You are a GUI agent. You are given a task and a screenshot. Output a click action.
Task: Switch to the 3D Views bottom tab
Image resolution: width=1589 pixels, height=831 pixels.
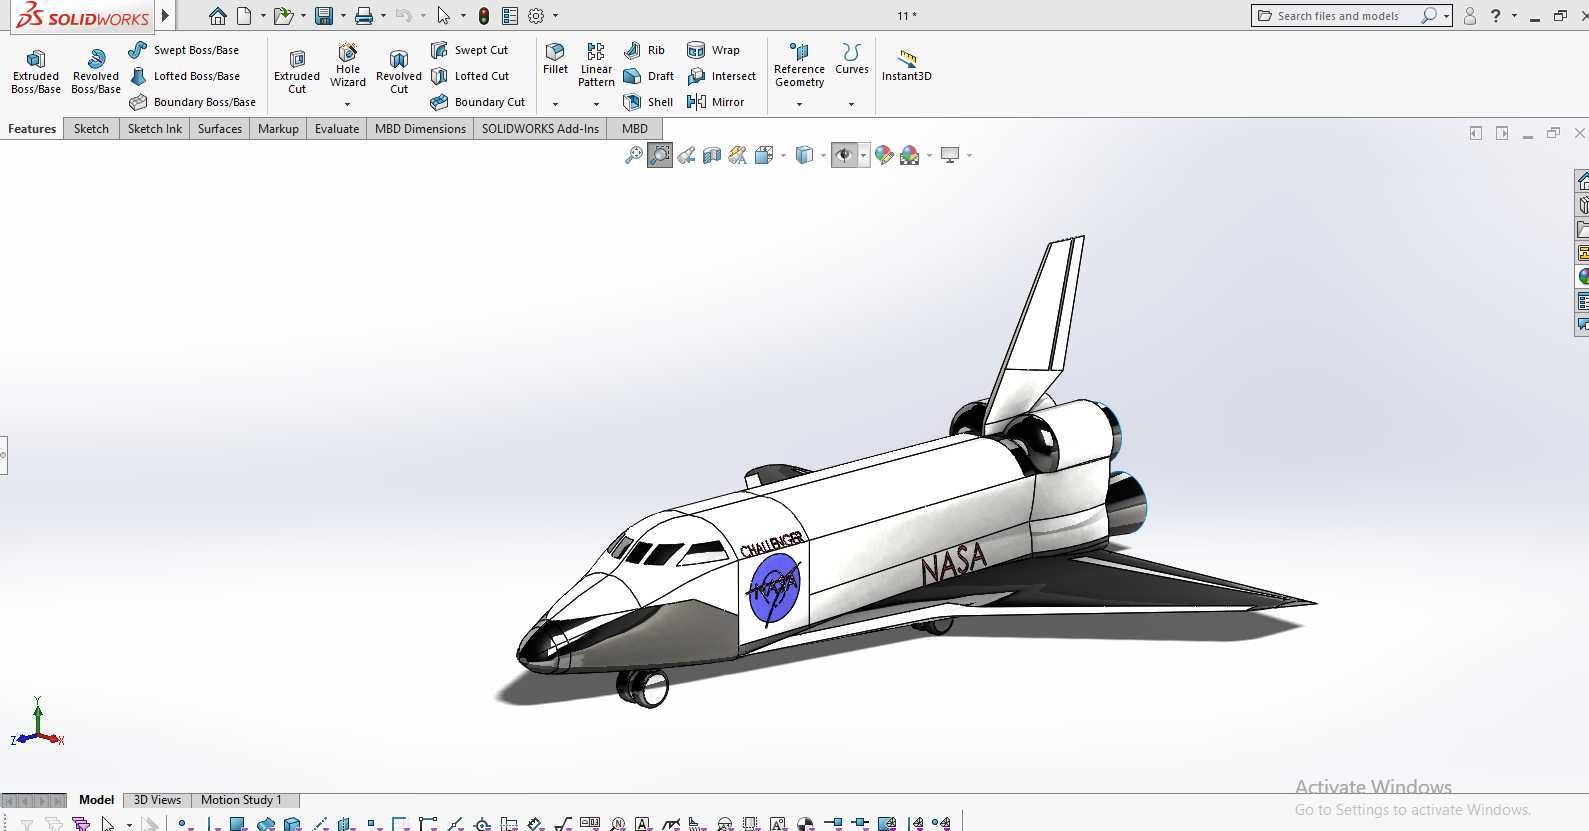[157, 800]
